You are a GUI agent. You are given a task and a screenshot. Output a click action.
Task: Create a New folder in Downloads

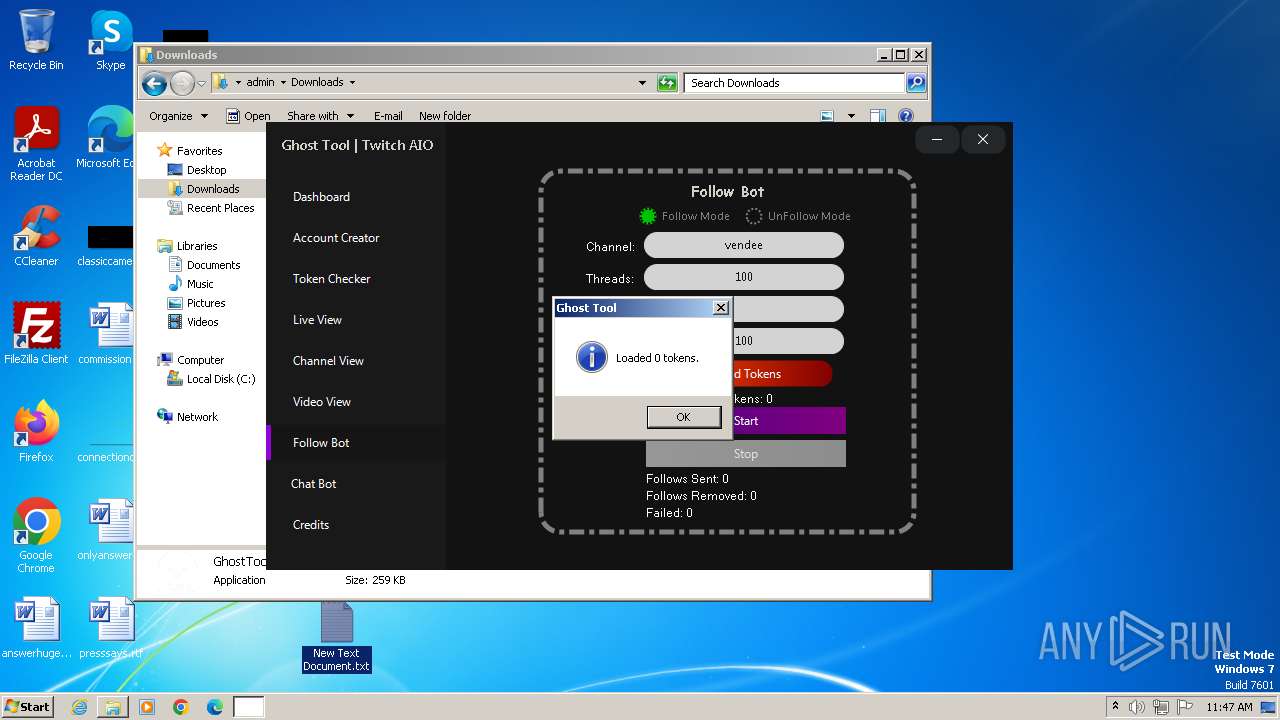click(x=445, y=116)
